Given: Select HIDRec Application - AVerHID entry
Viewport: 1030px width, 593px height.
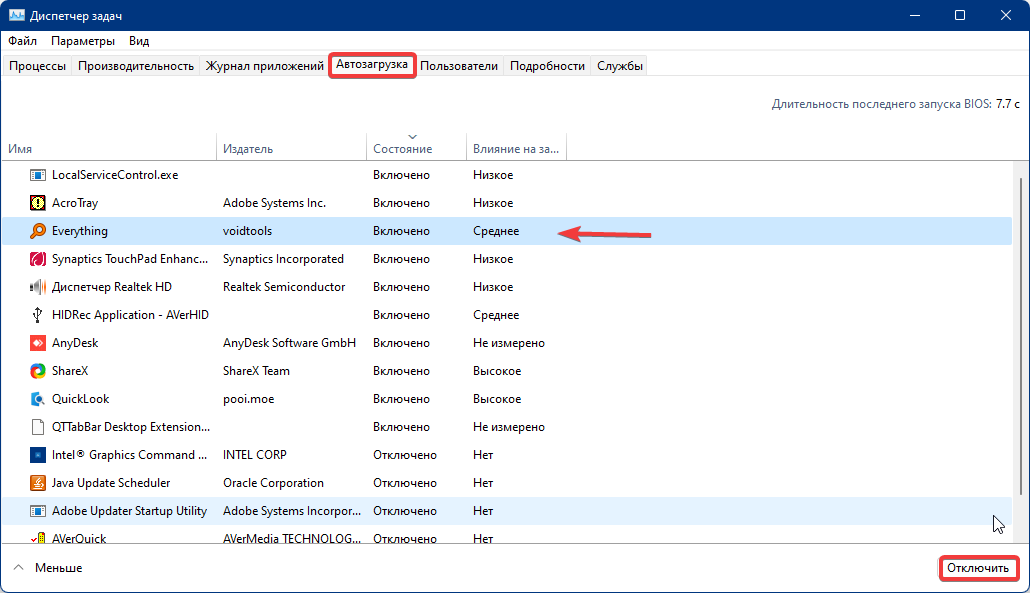Looking at the screenshot, I should click(x=130, y=315).
